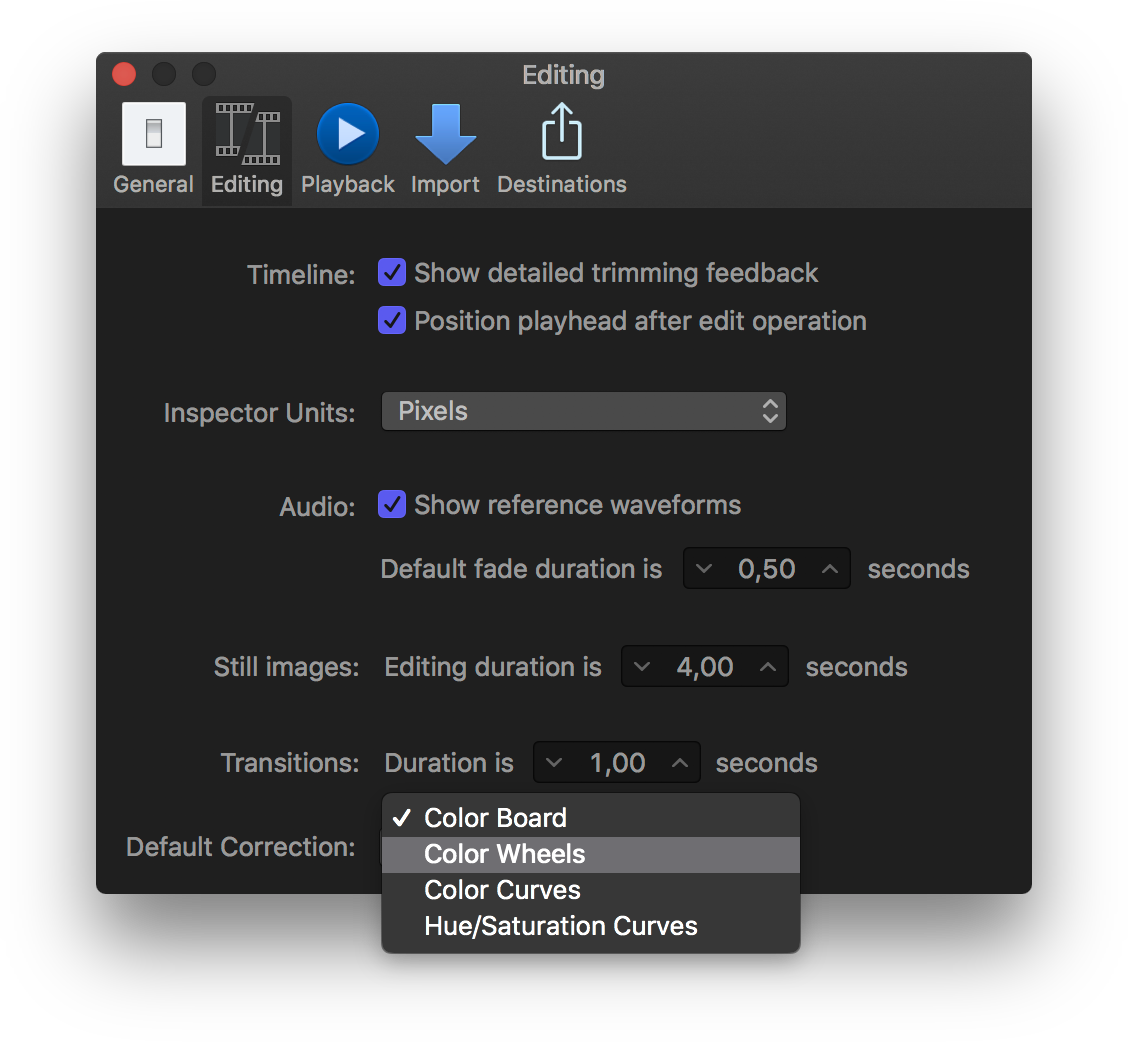Screen dimensions: 1128x1042
Task: Open Import preferences via arrow icon
Action: (x=445, y=134)
